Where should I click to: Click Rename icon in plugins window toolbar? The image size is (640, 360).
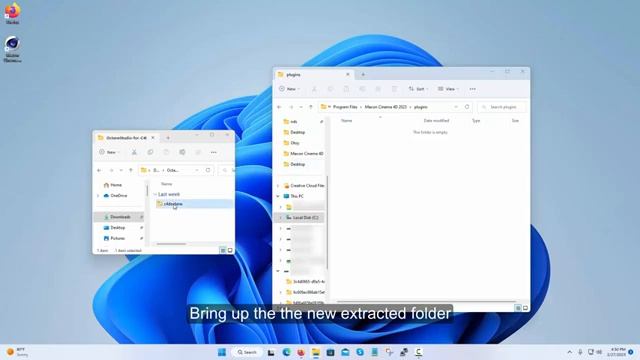tap(362, 89)
